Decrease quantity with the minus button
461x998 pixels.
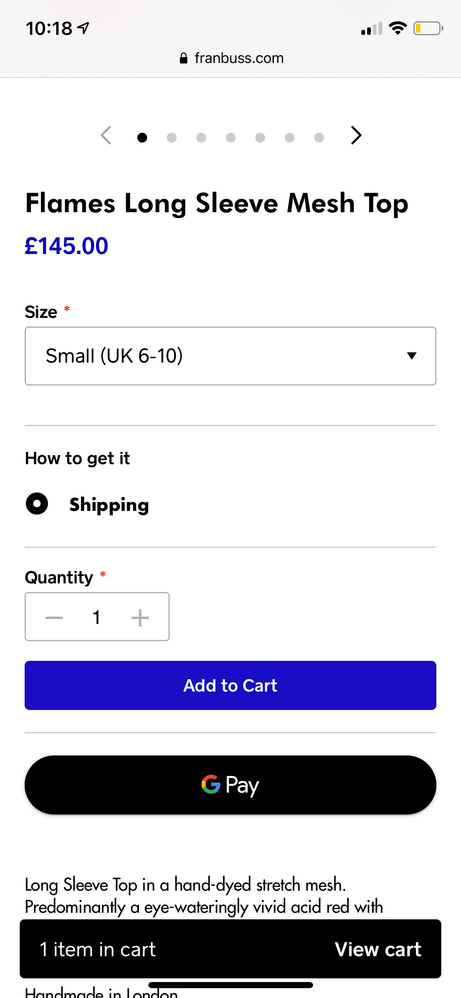54,617
